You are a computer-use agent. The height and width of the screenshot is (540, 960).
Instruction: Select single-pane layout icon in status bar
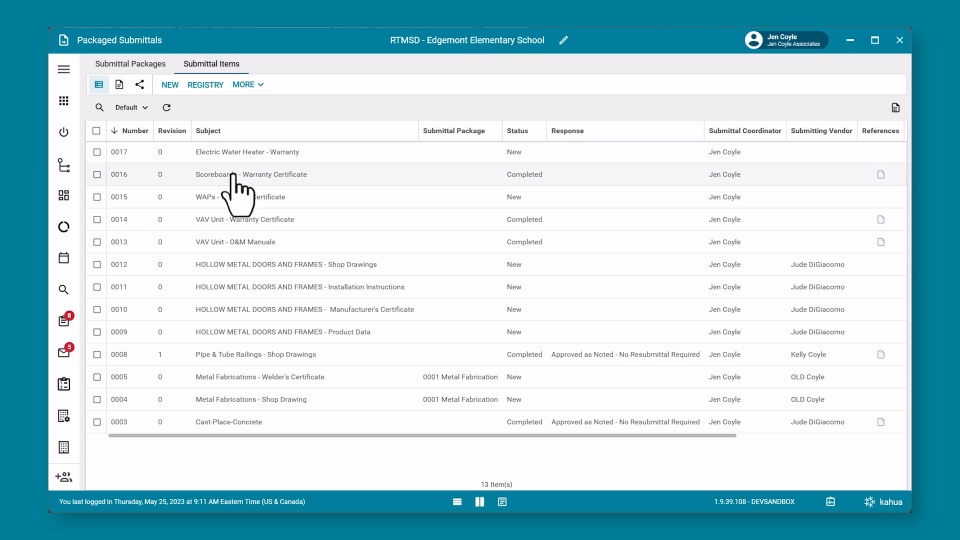click(457, 501)
